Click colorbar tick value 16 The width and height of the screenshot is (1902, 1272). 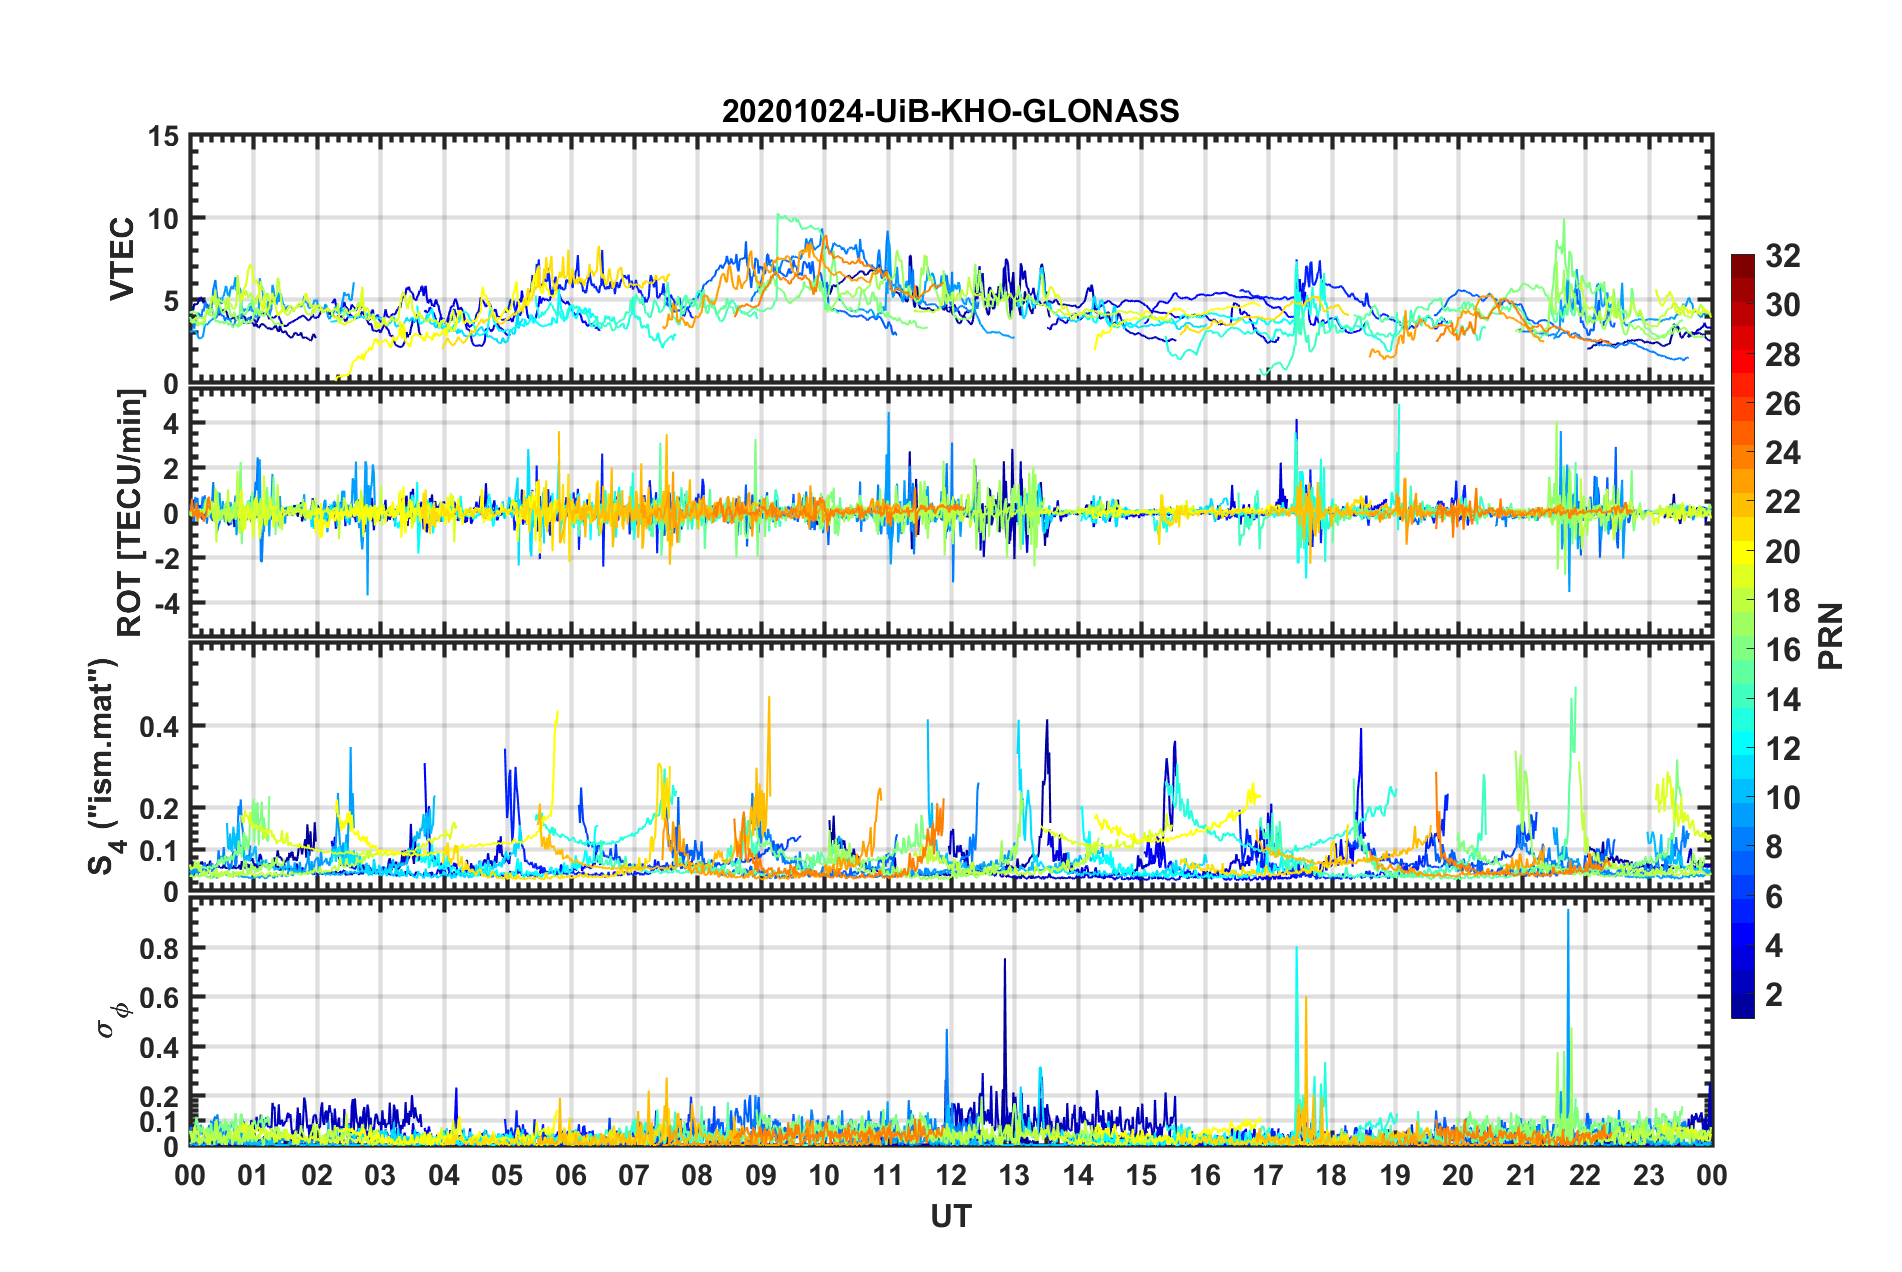(x=1783, y=650)
